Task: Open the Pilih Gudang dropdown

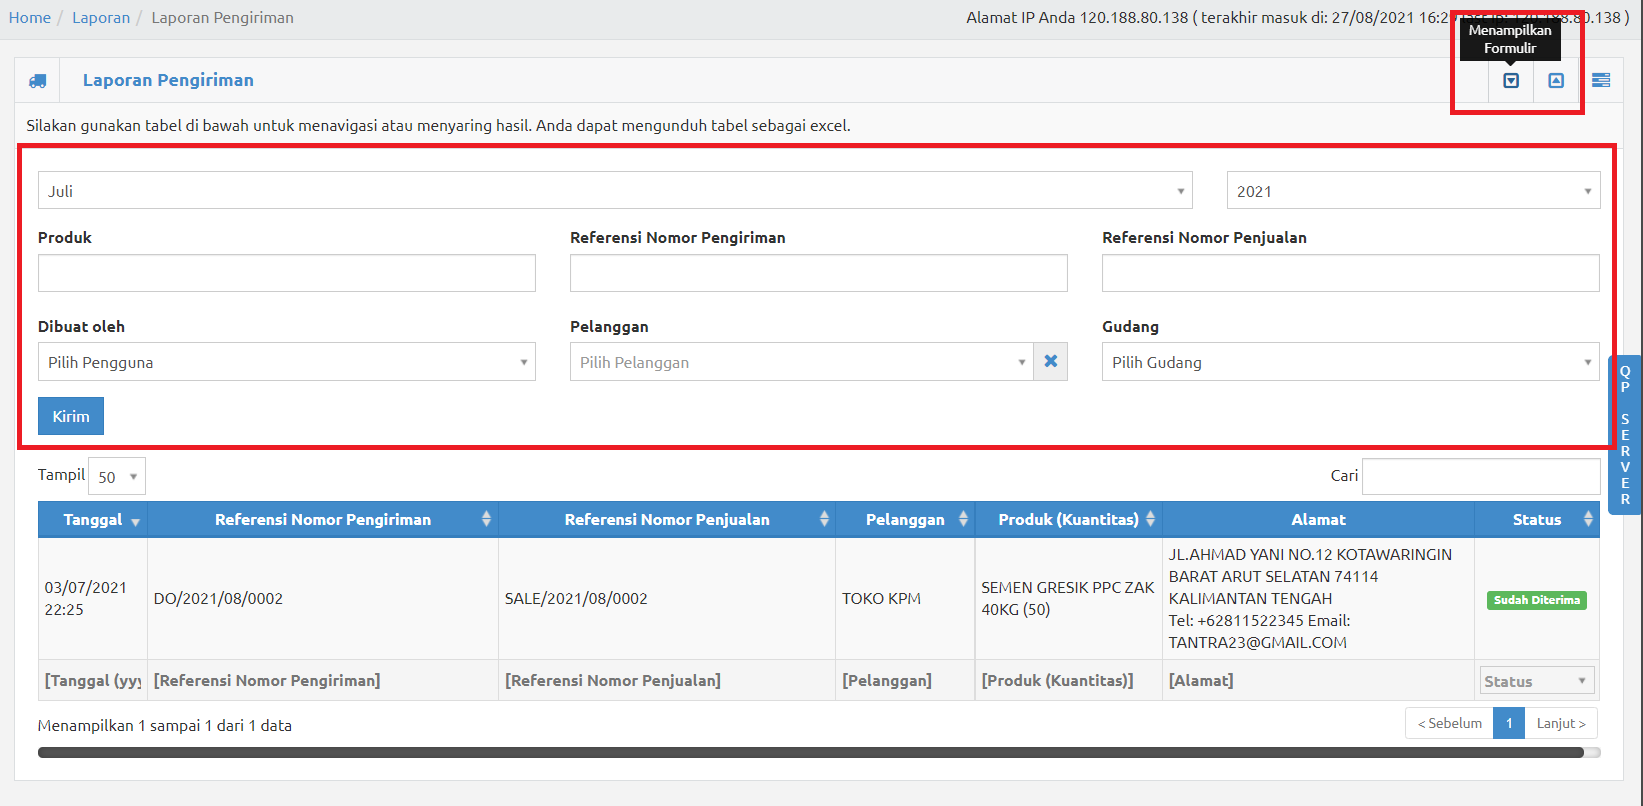Action: (x=1351, y=362)
